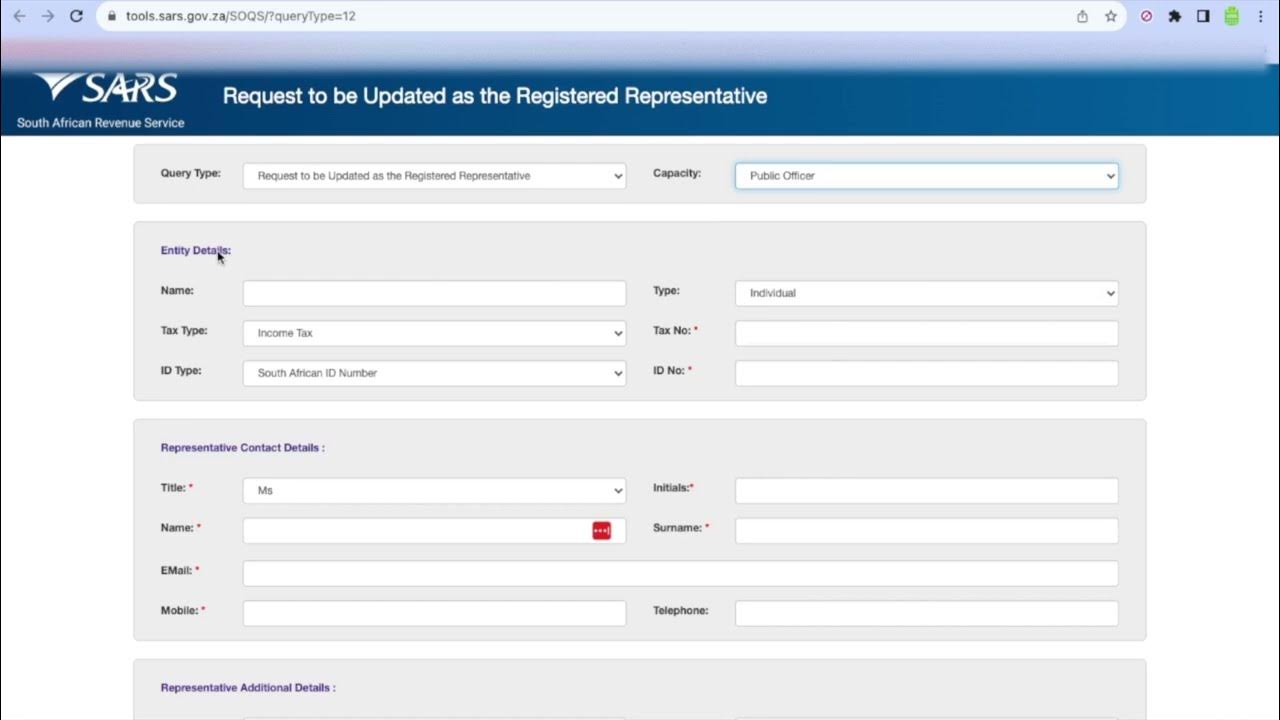Open the Title dropdown showing Ms
This screenshot has height=720, width=1280.
point(434,491)
